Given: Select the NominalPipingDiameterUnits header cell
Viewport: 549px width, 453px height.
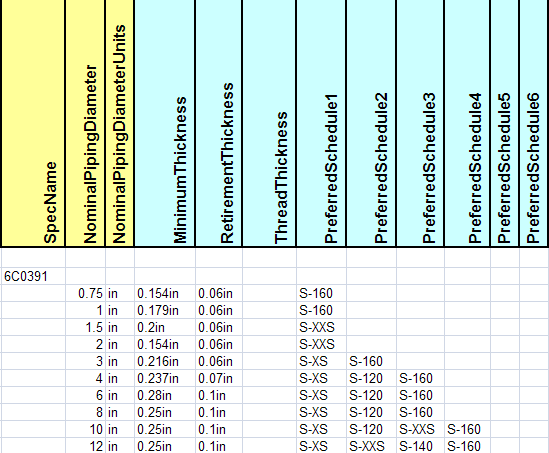Looking at the screenshot, I should tap(119, 123).
